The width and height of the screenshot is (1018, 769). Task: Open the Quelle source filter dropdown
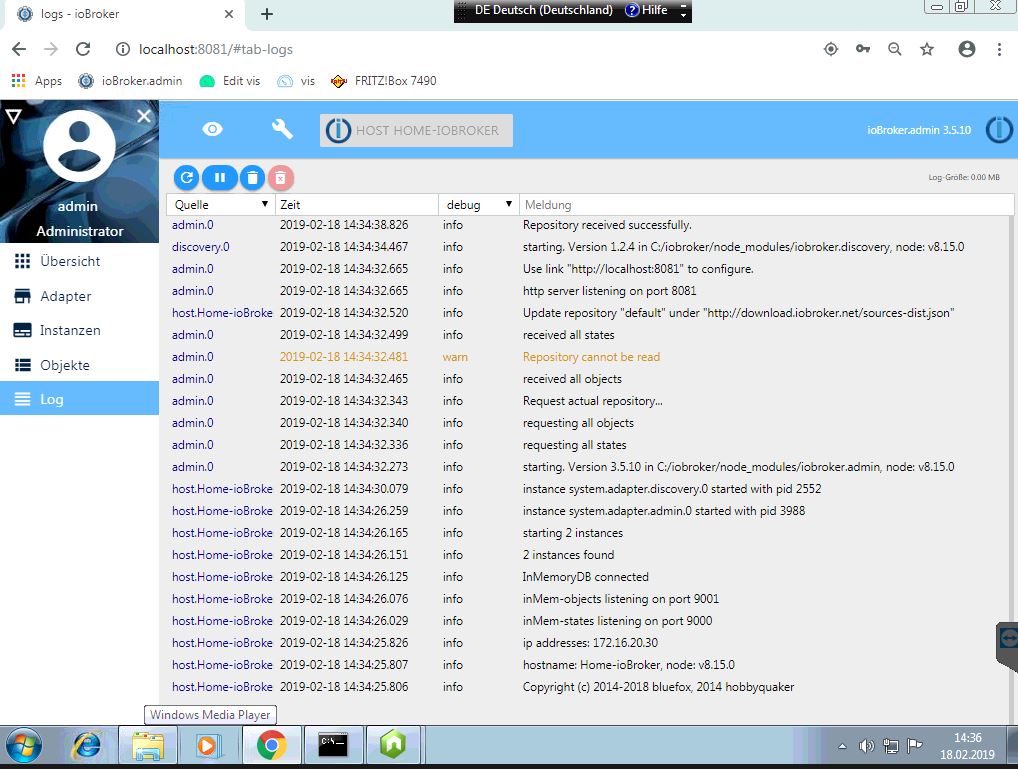coord(221,205)
